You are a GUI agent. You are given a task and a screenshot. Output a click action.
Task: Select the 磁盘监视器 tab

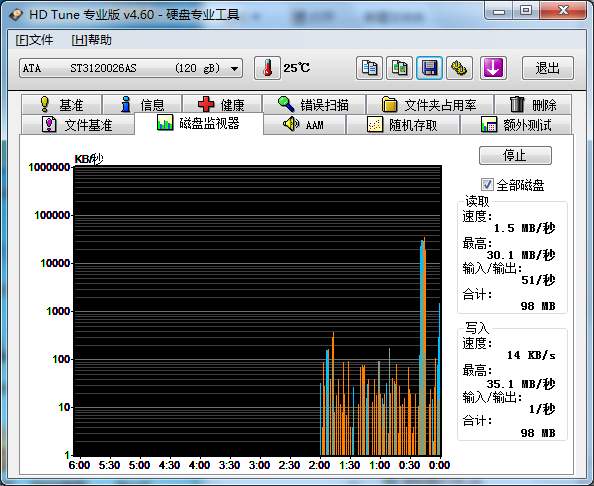coord(199,123)
